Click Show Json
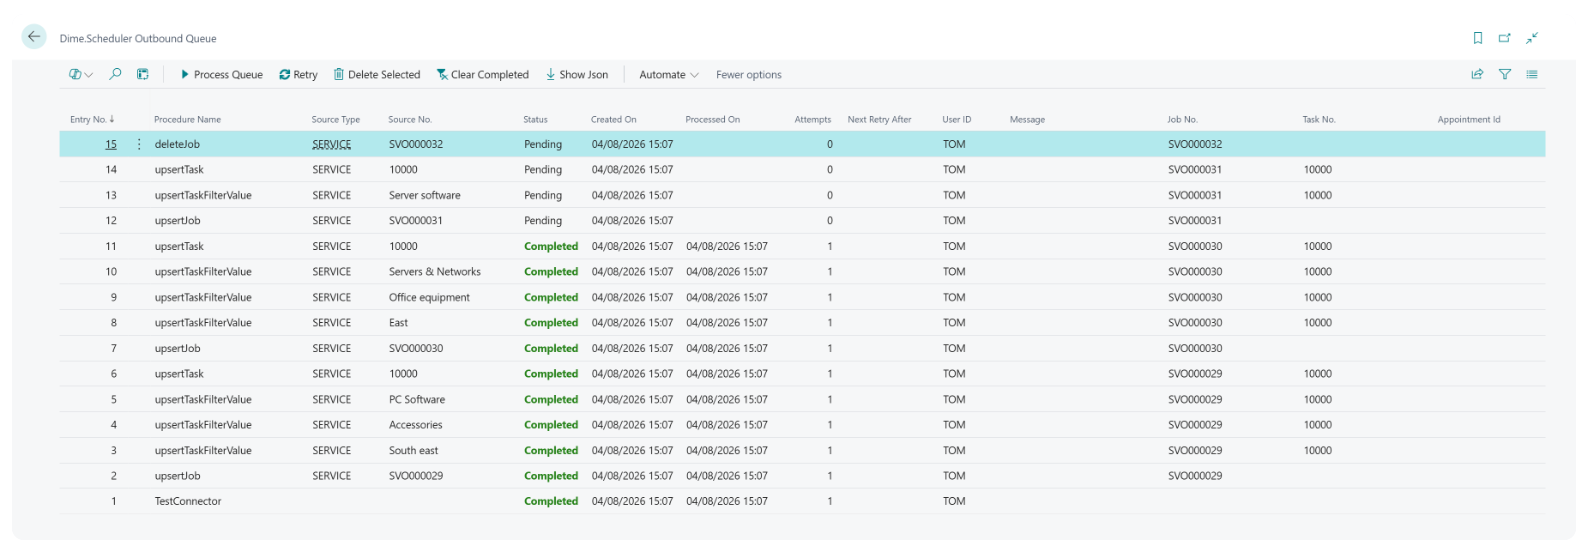 [577, 74]
